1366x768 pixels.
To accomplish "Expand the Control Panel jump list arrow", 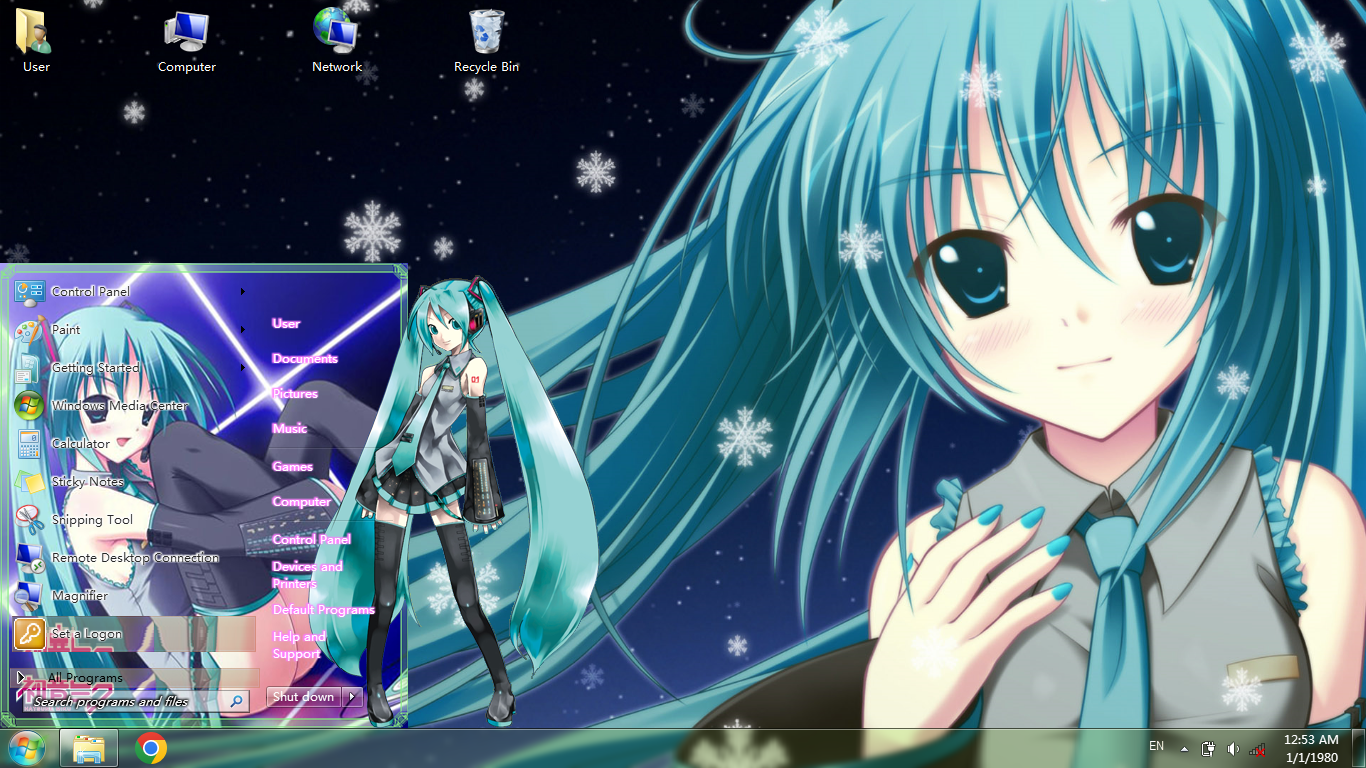I will (x=243, y=292).
